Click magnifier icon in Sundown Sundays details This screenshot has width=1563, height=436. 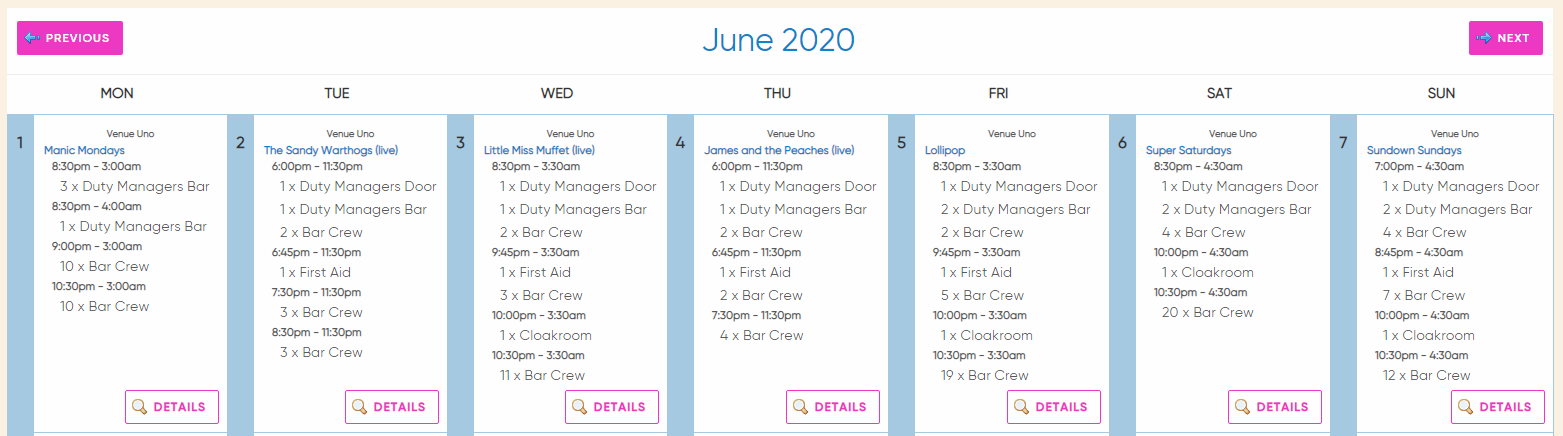tap(1466, 407)
